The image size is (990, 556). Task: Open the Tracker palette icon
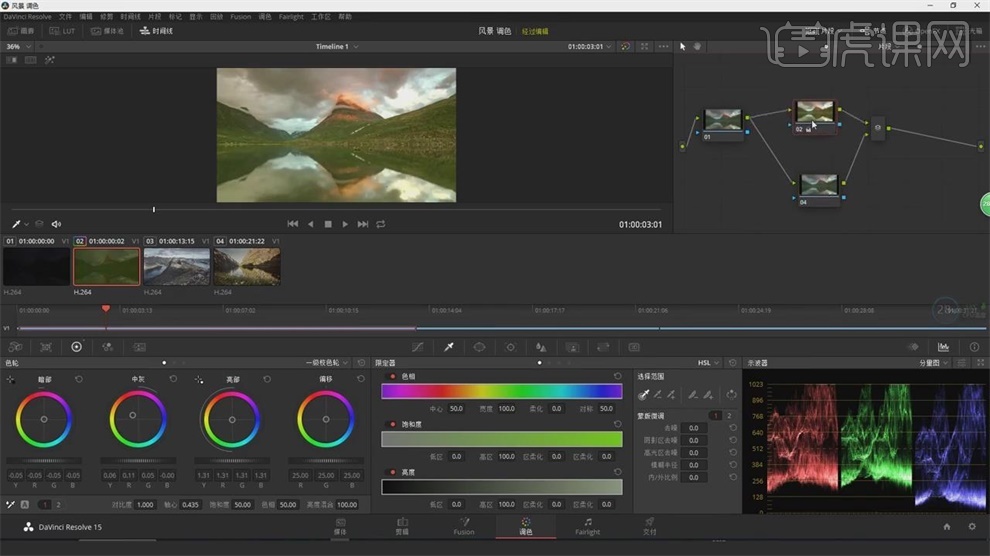(510, 347)
